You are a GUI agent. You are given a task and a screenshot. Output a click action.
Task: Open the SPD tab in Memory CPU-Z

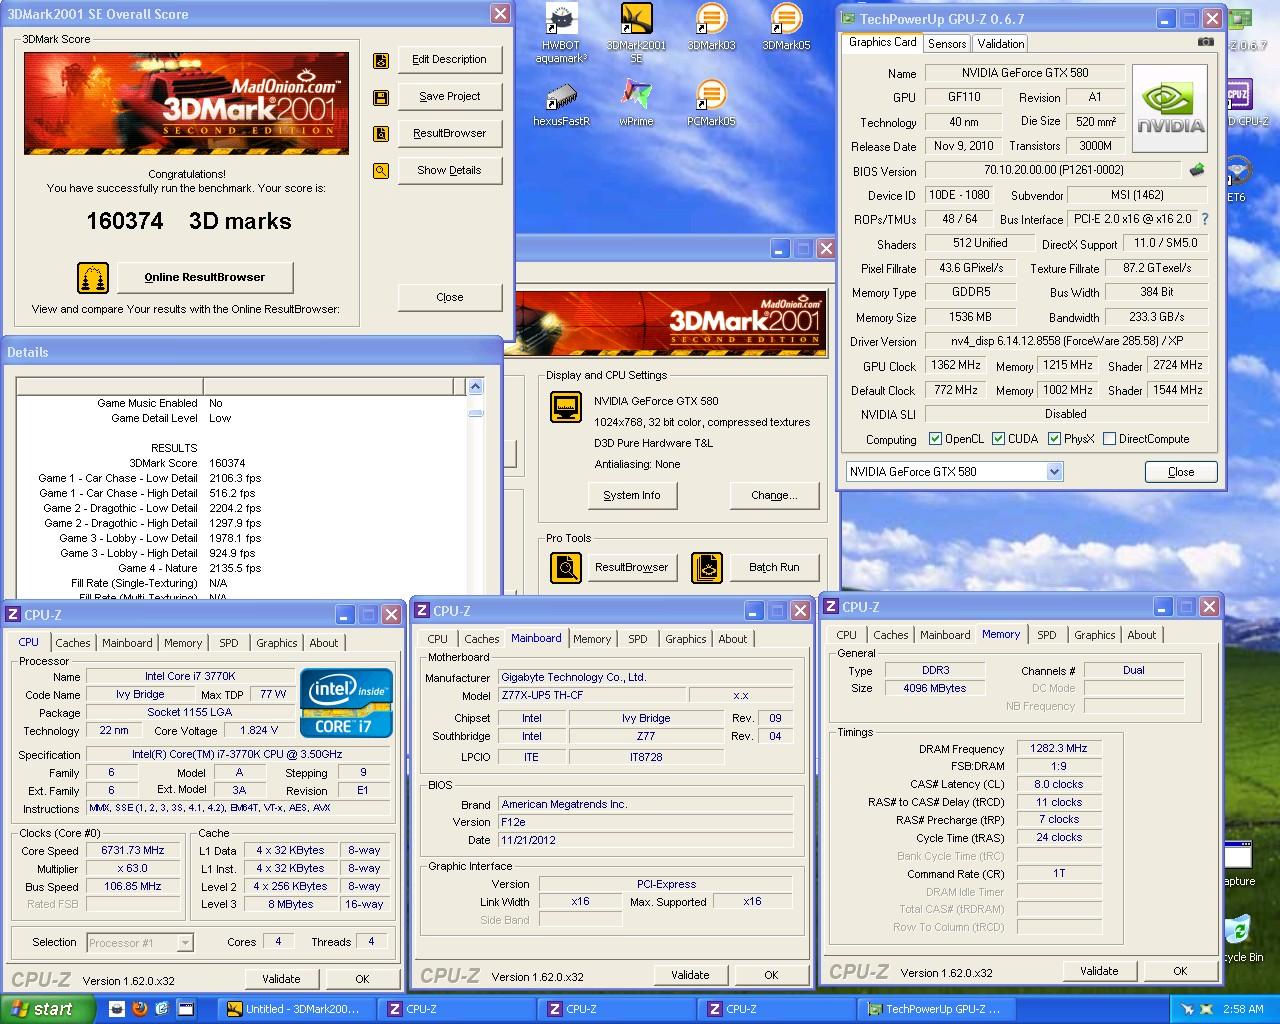tap(1046, 635)
